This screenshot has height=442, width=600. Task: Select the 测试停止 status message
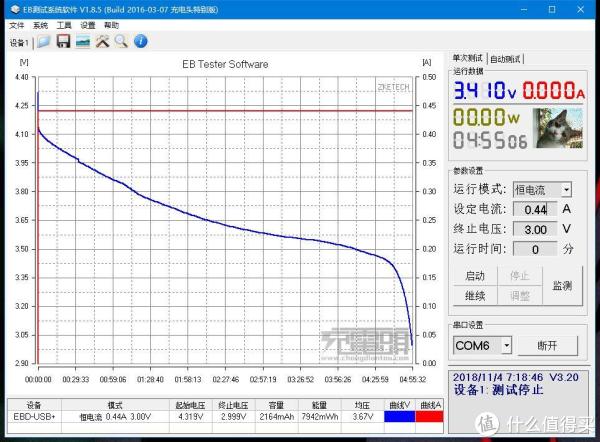pos(517,390)
